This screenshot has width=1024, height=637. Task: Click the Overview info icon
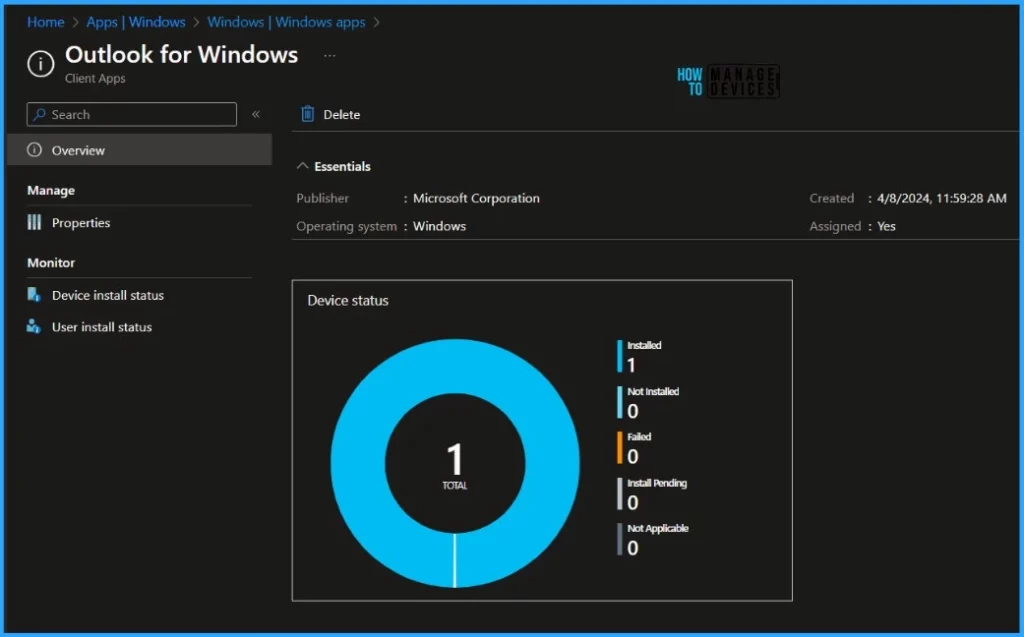[x=35, y=150]
